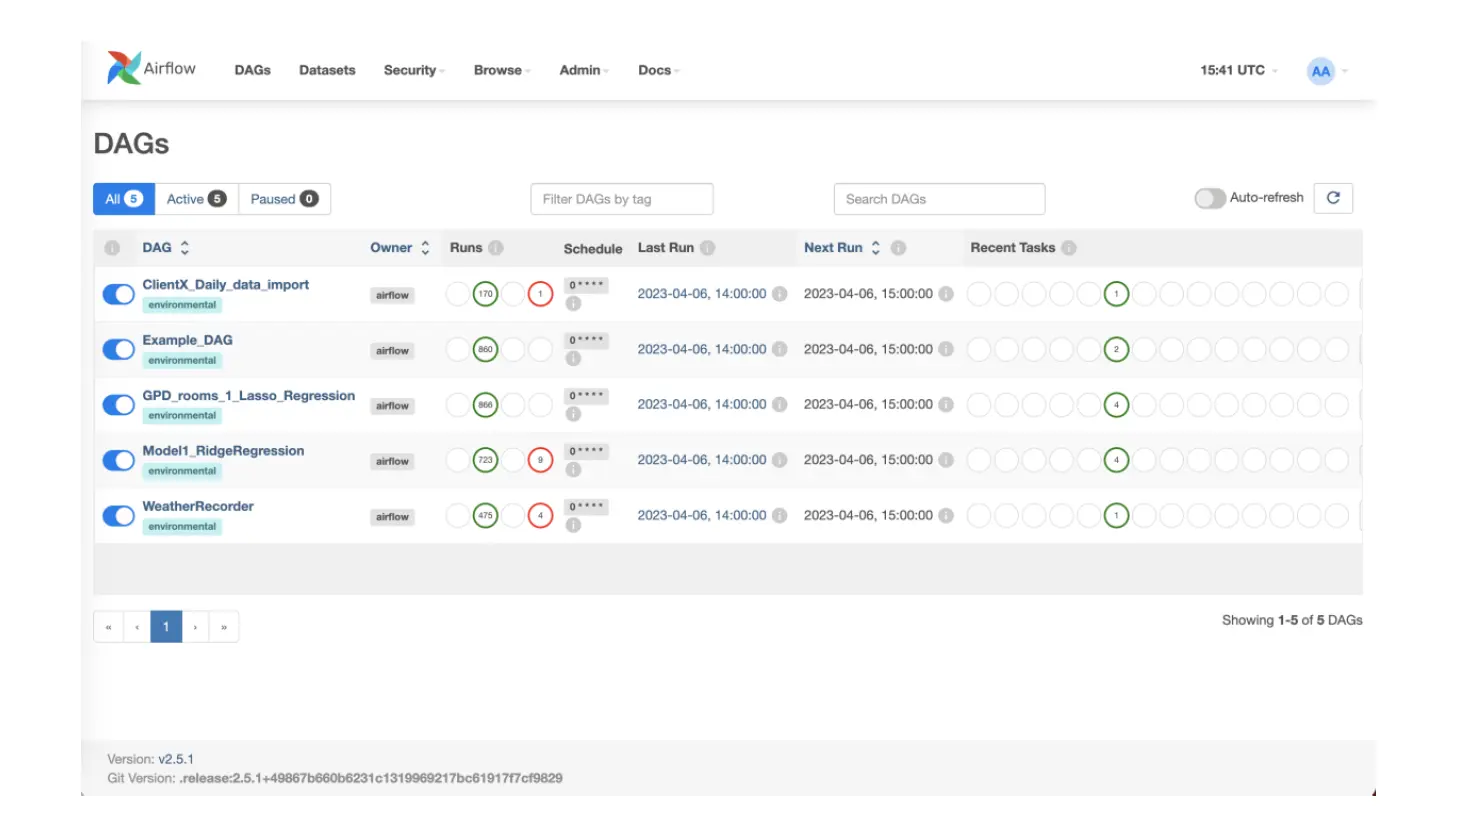
Task: Open the WeatherRecorder DAG link
Action: tap(198, 506)
